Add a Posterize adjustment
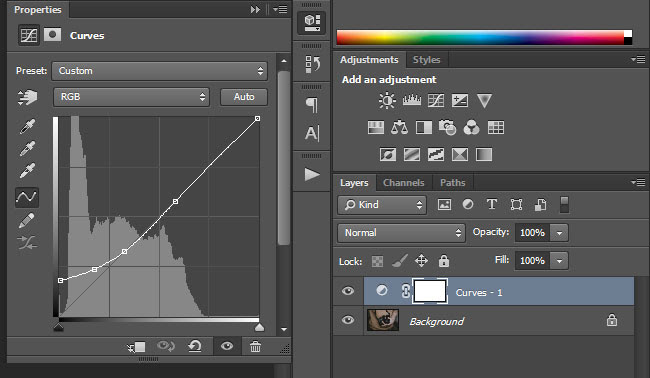This screenshot has height=378, width=650. pyautogui.click(x=412, y=155)
